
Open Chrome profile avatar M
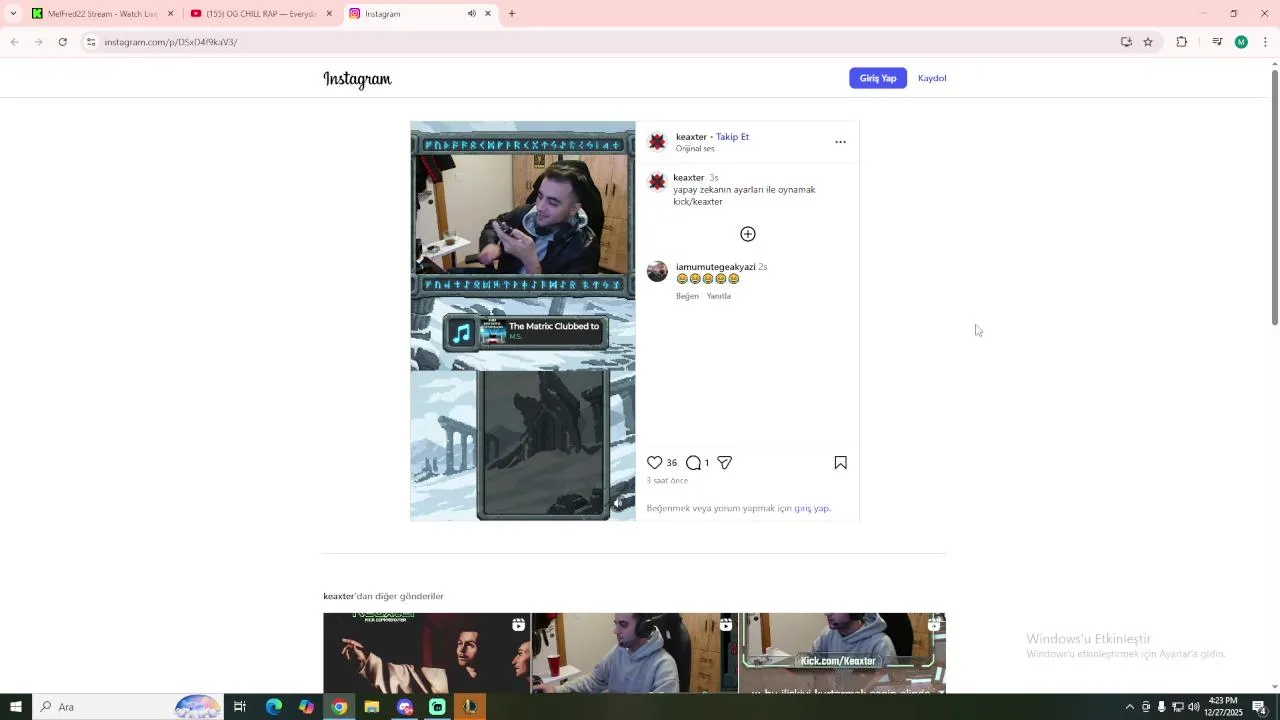(x=1241, y=42)
